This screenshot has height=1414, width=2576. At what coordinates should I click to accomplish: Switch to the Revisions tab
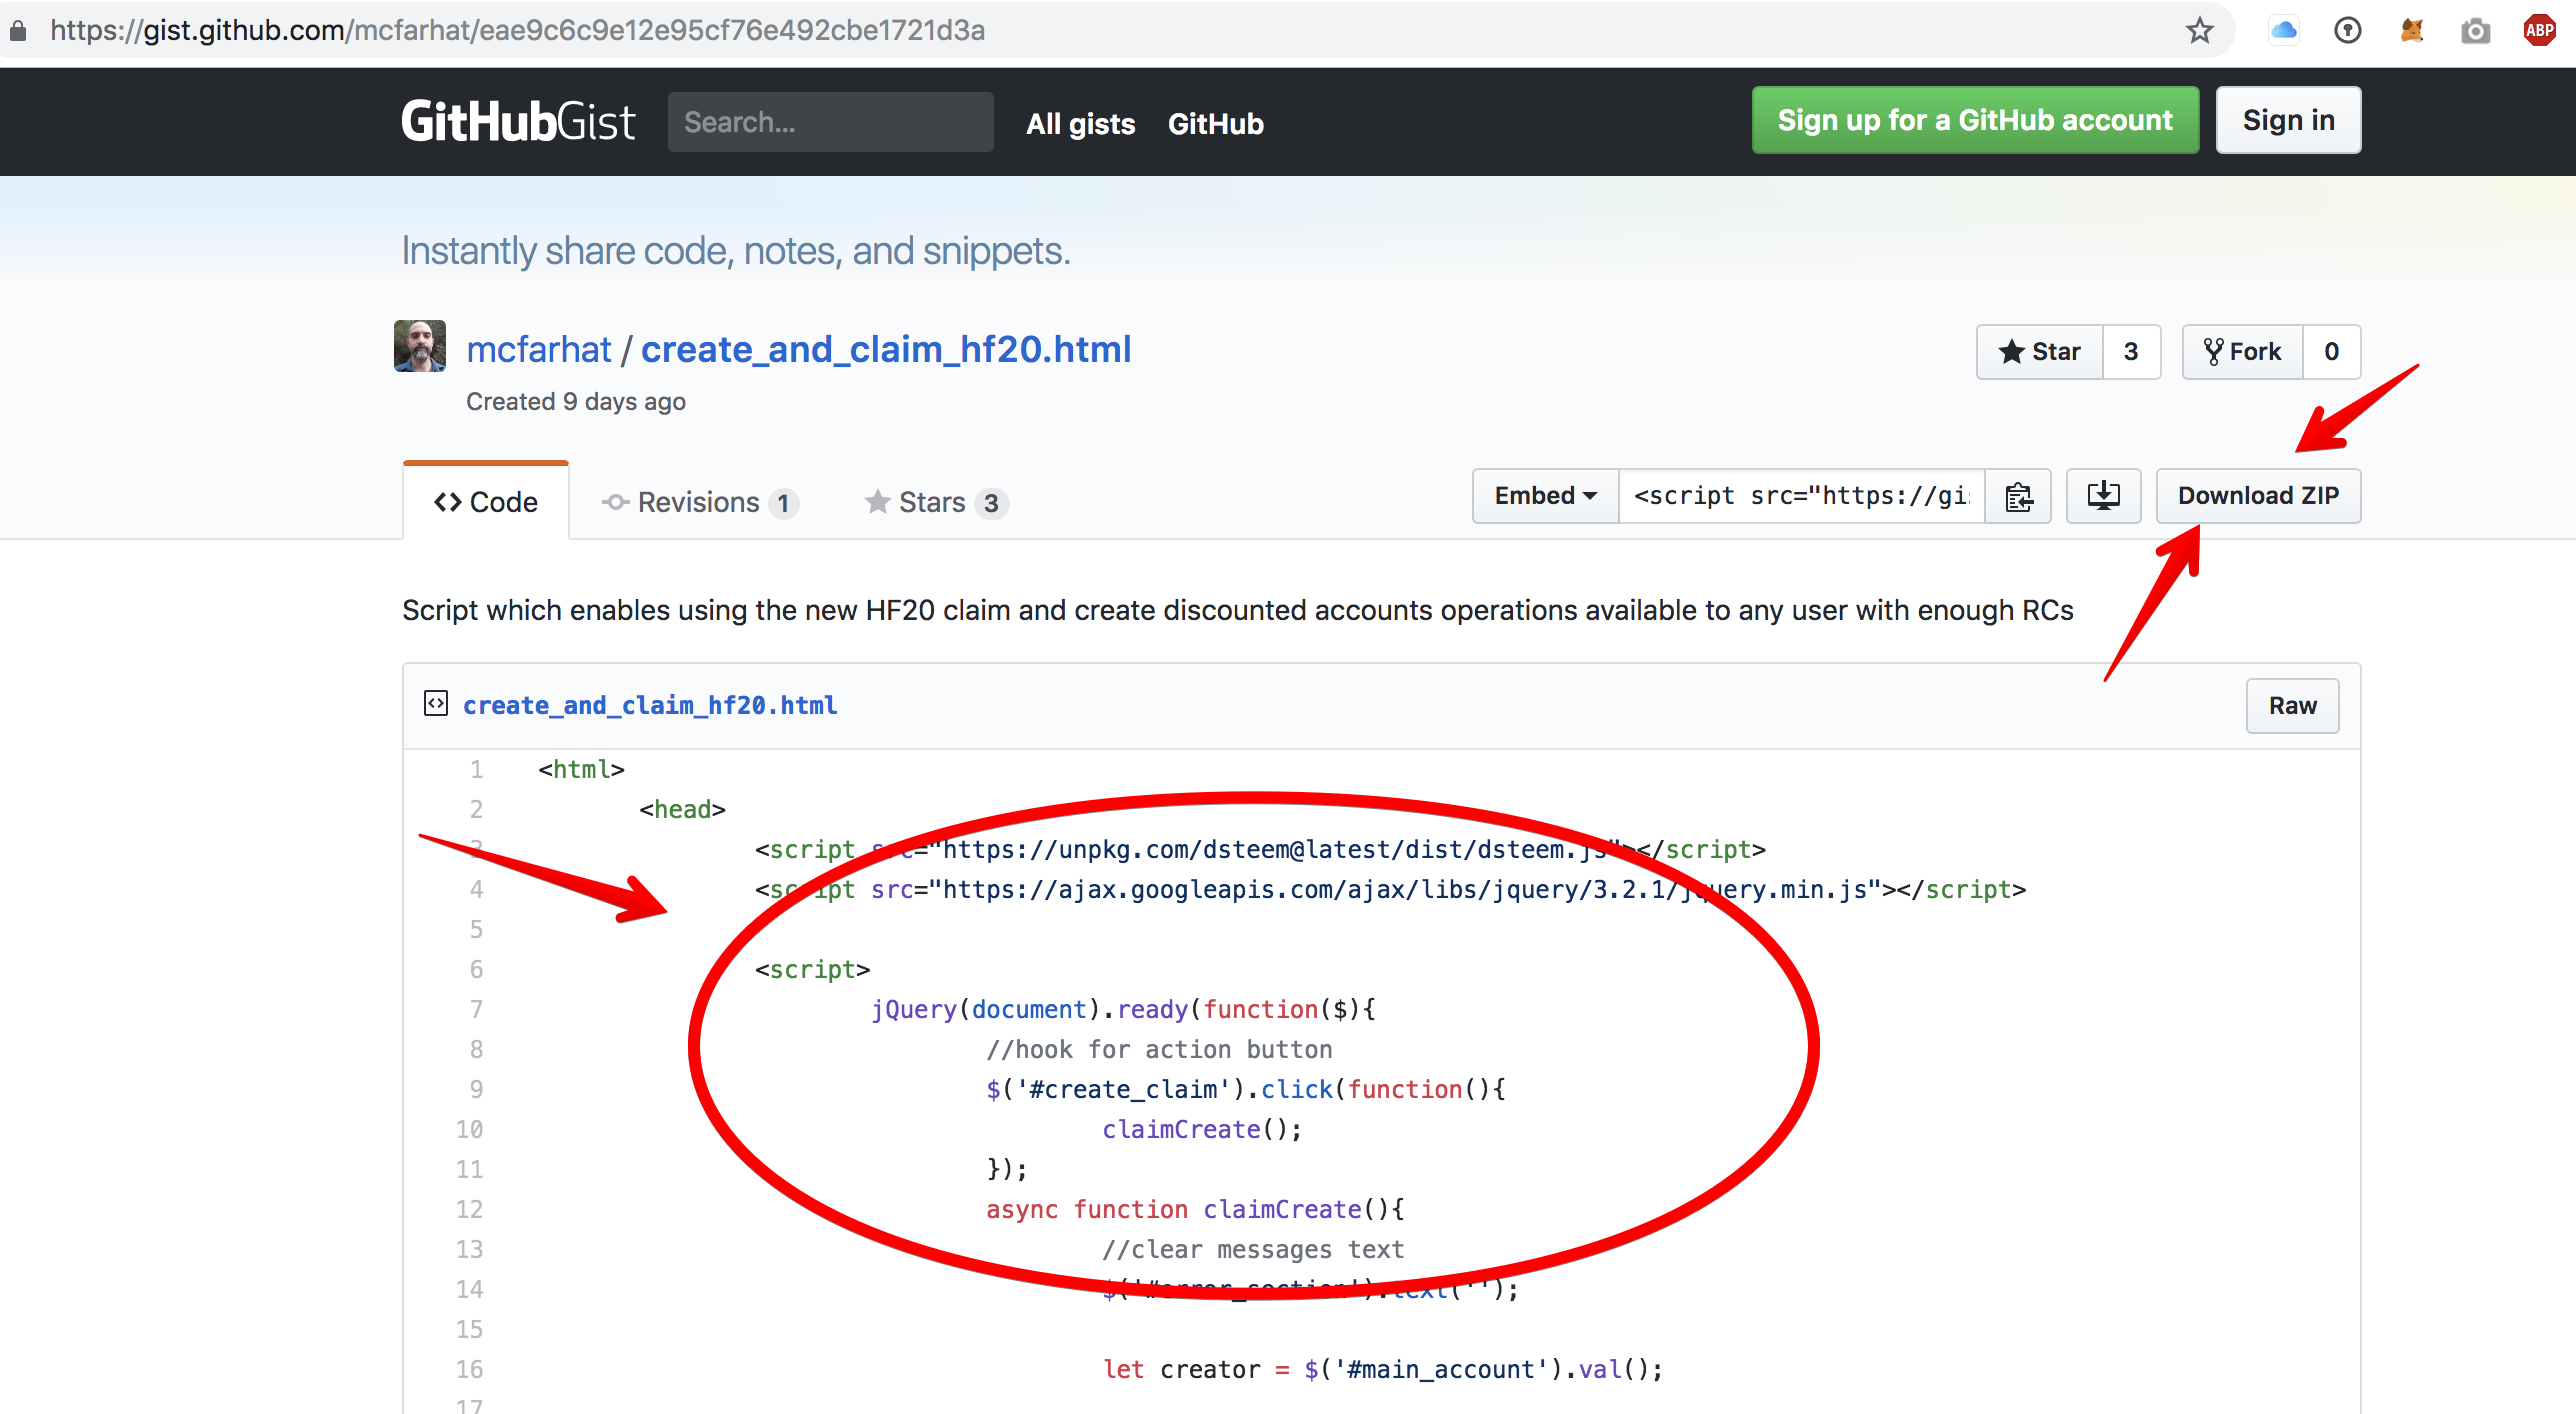[699, 502]
